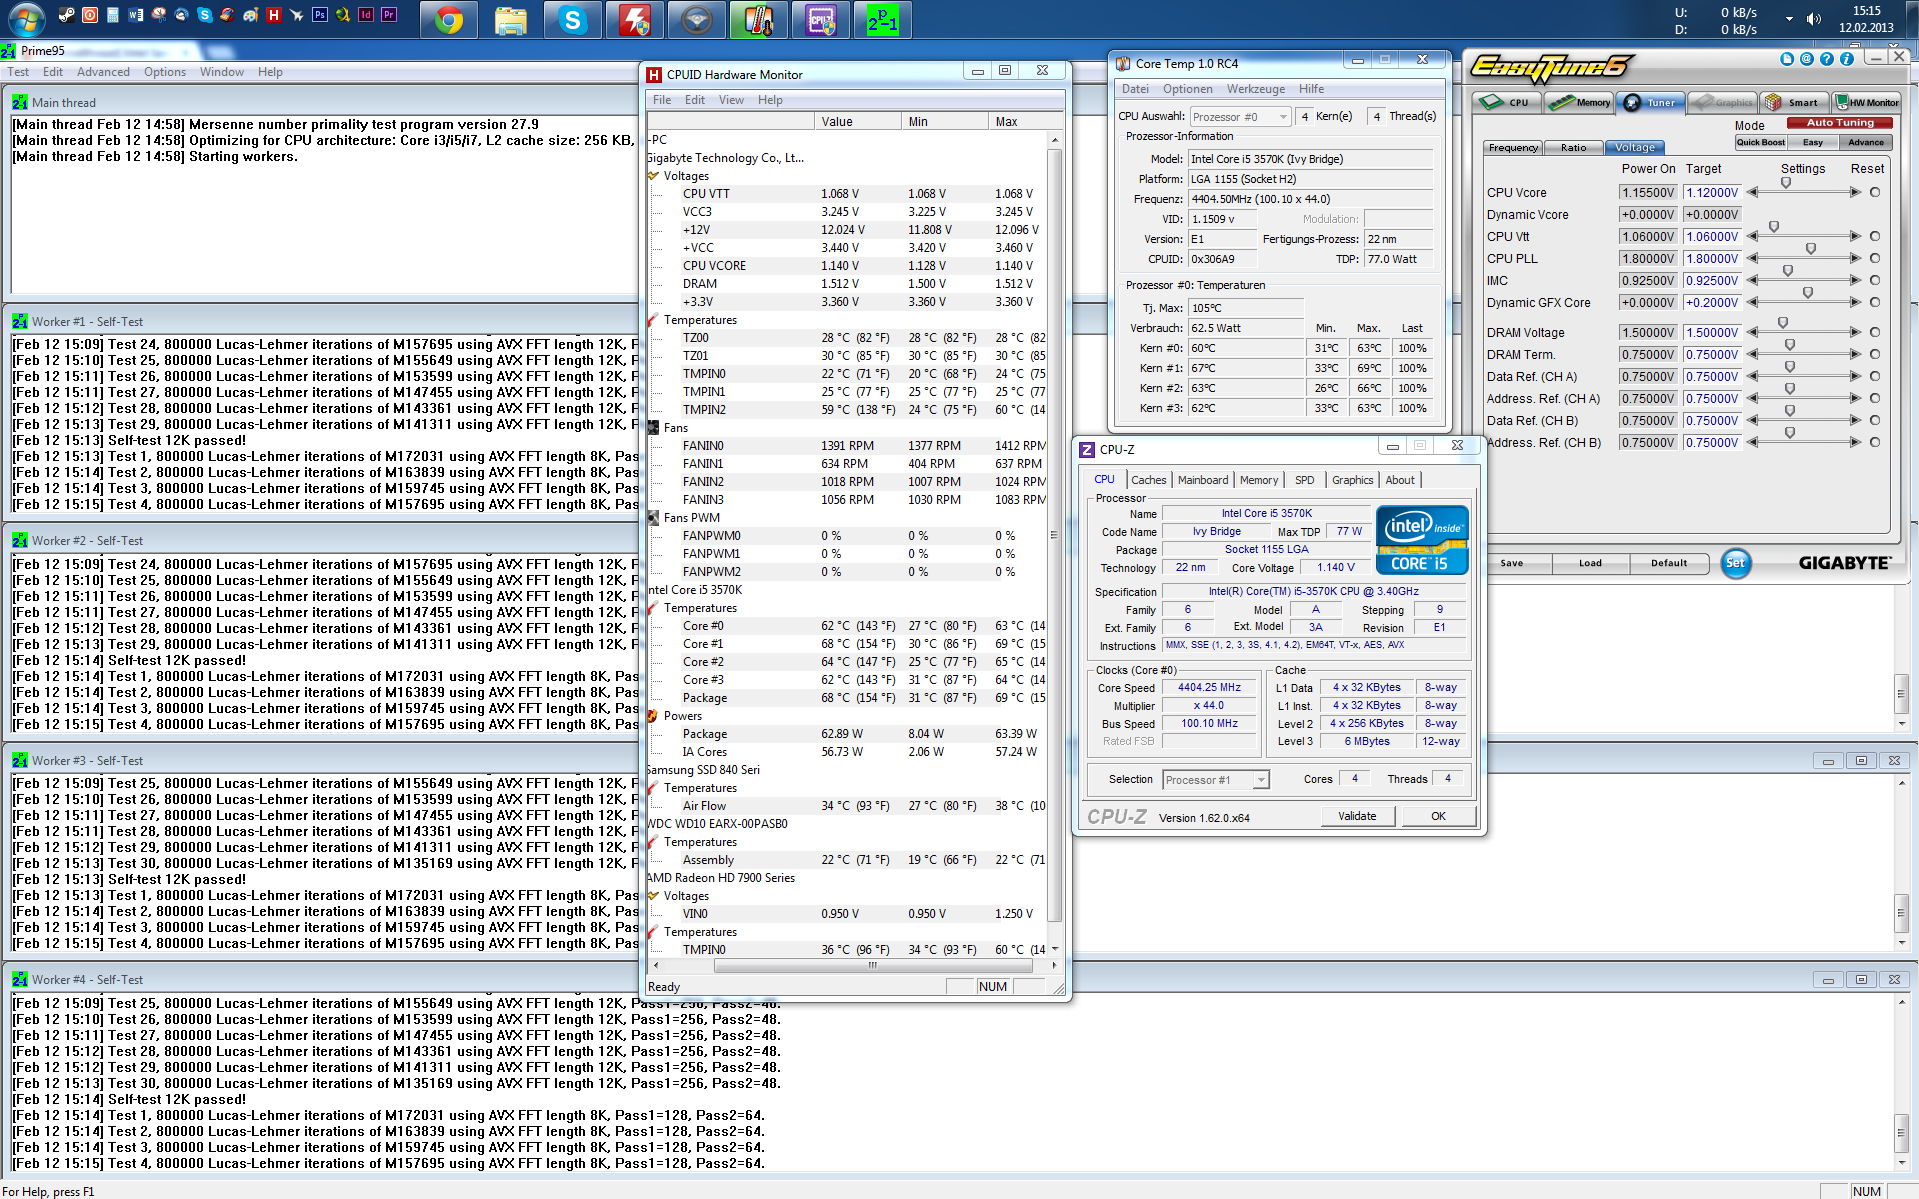
Task: Click the Intel Core i5 logo in CPU-Z
Action: click(1421, 539)
